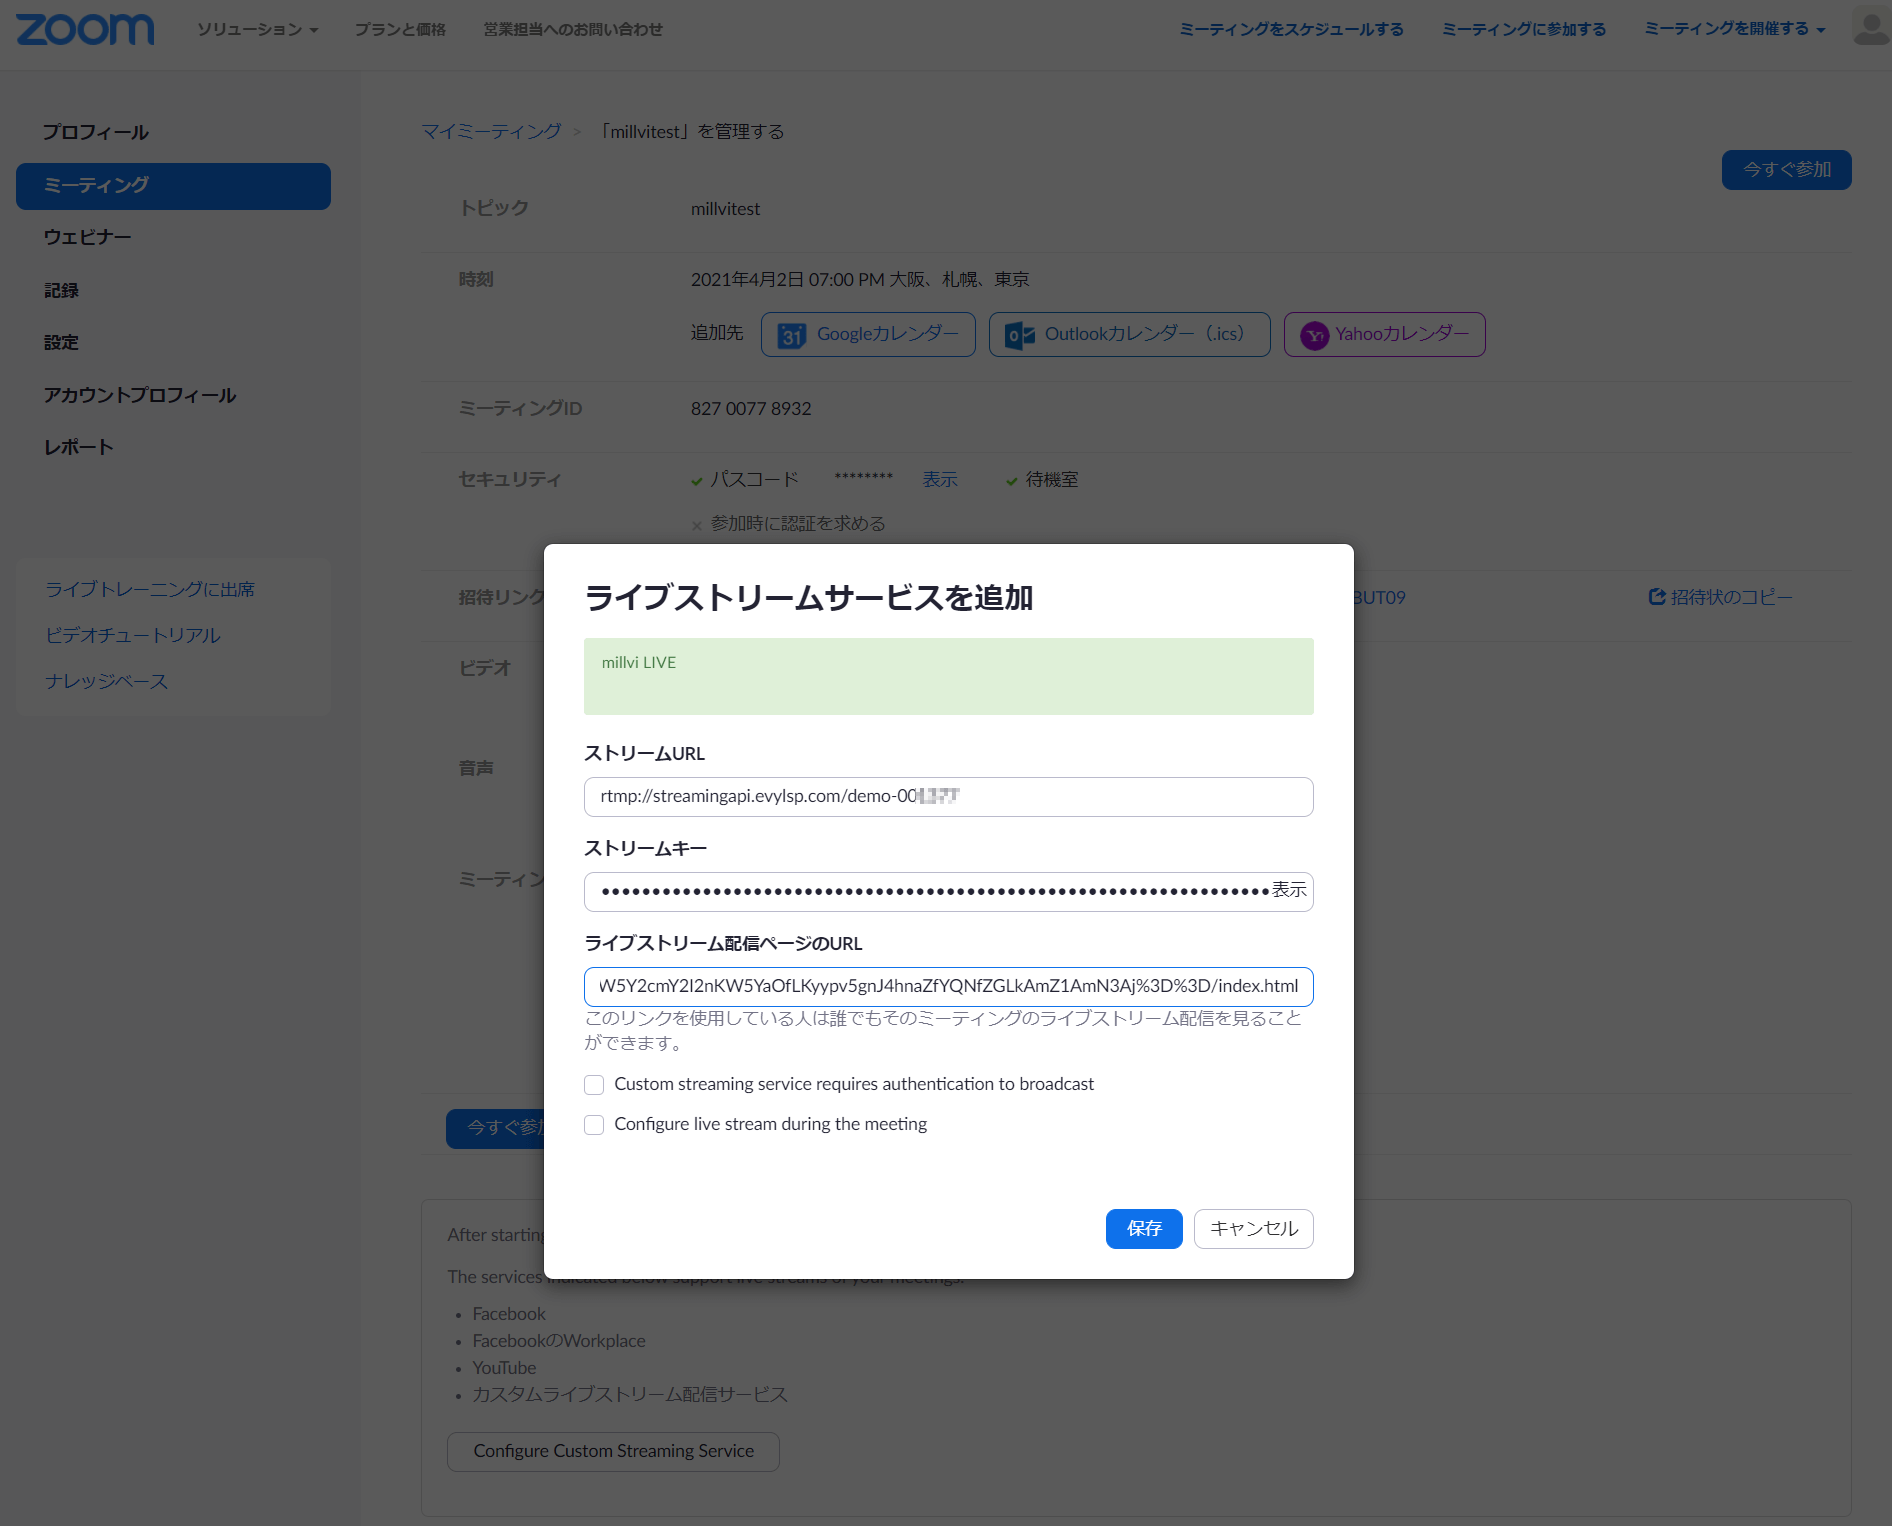
Task: Switch to the ウェビナー section
Action: coord(87,236)
